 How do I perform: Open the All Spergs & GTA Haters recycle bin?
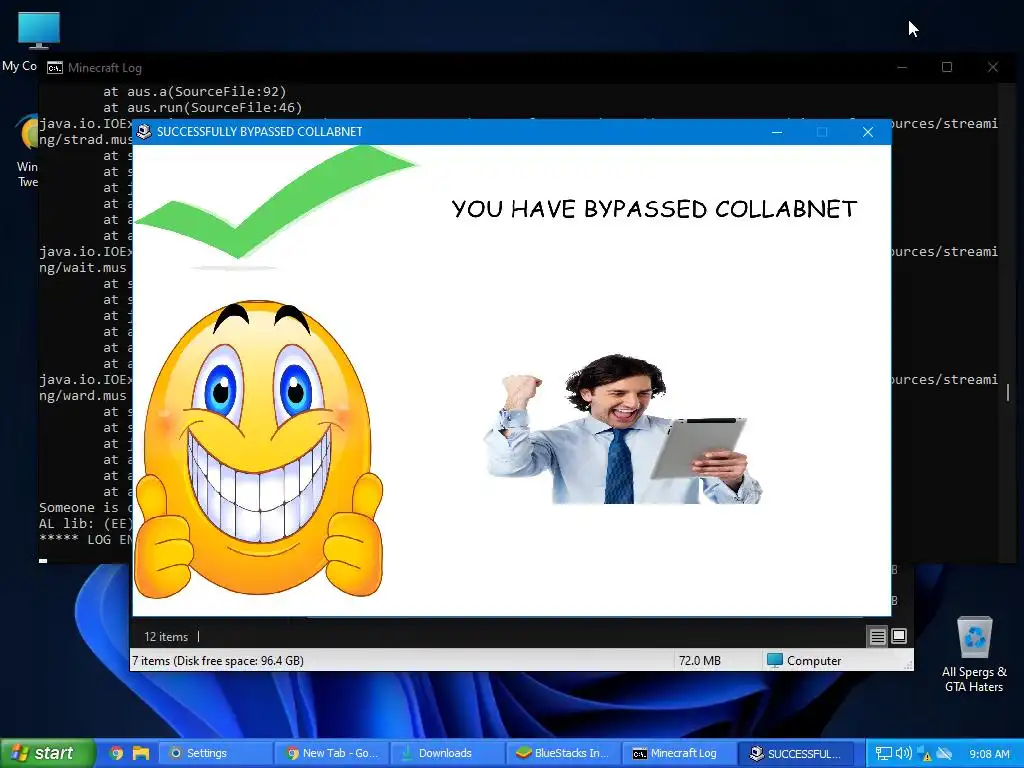coord(974,654)
